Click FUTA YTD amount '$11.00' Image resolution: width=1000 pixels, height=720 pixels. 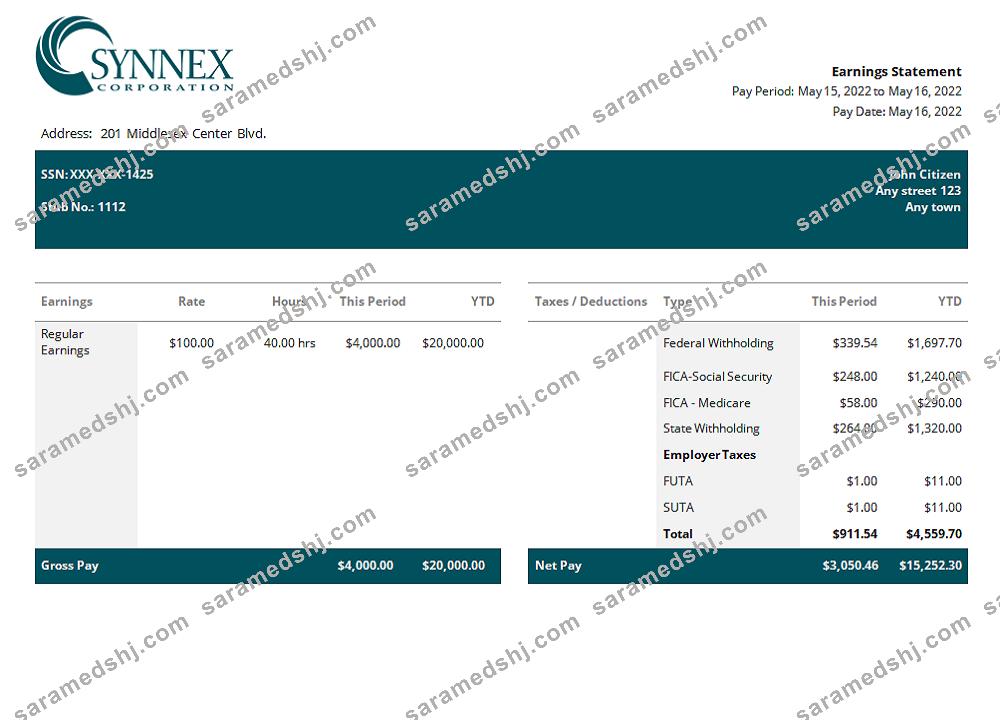[943, 481]
